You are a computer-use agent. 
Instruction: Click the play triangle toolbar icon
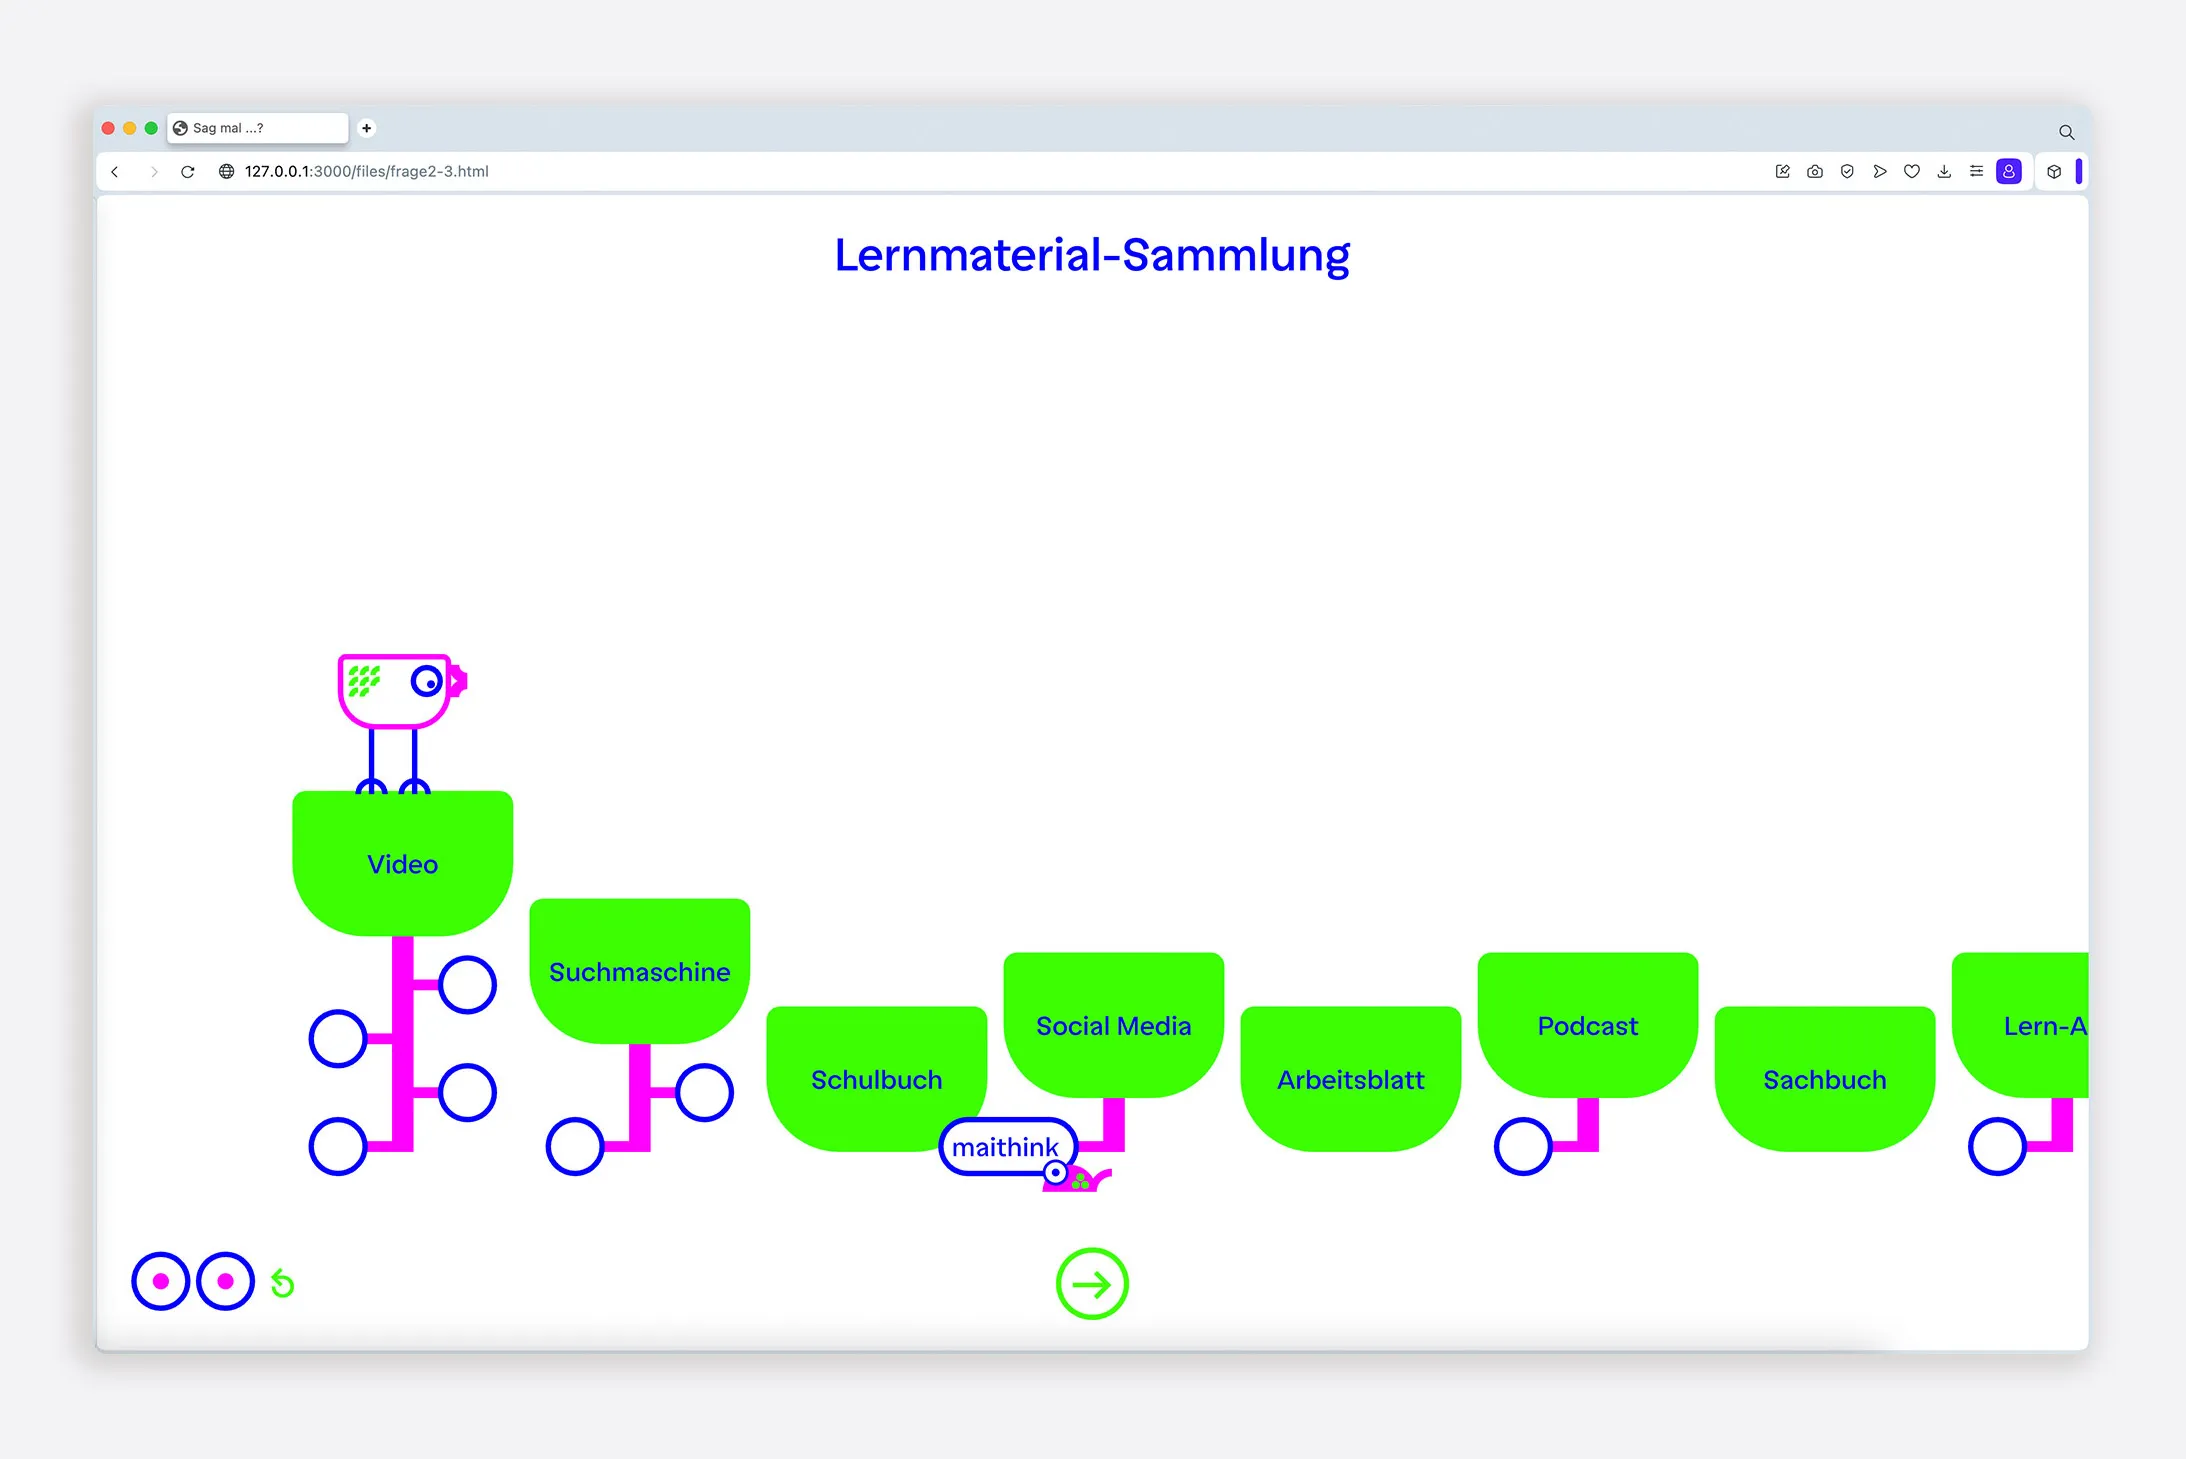click(1880, 171)
